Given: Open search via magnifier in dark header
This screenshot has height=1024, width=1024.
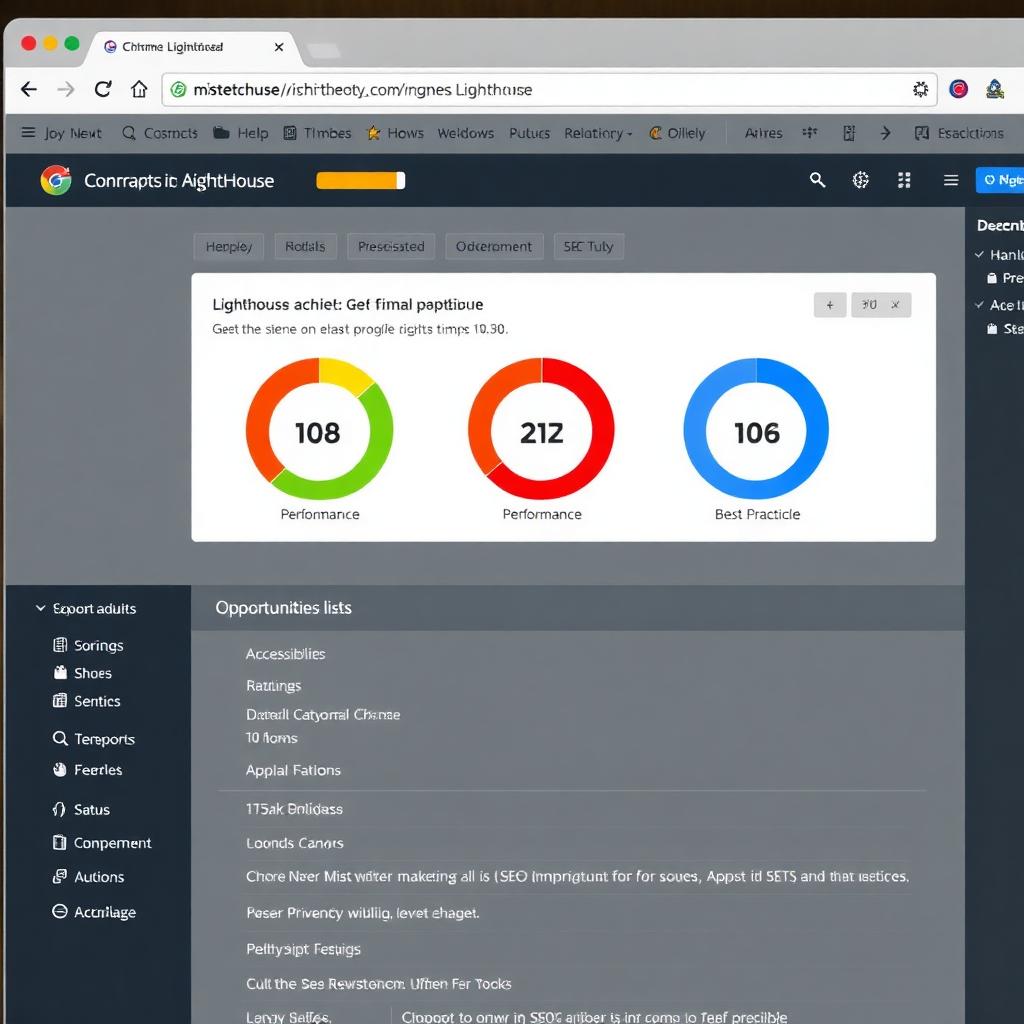Looking at the screenshot, I should (817, 180).
